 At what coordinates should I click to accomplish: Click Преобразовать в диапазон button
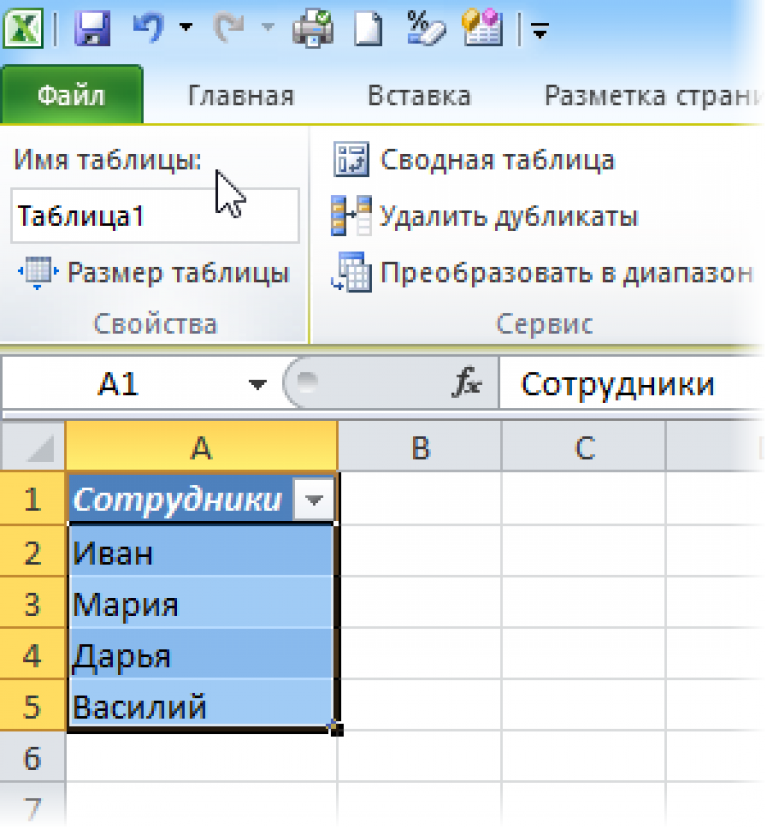541,273
